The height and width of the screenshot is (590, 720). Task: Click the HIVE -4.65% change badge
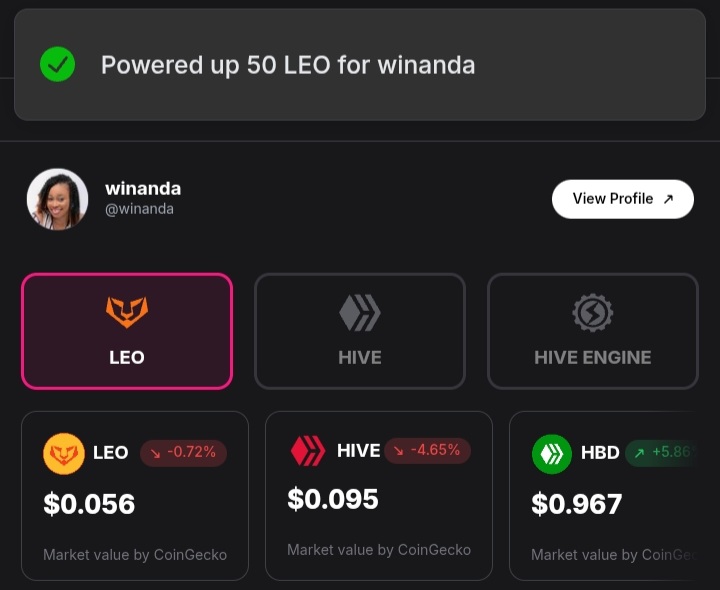click(427, 450)
